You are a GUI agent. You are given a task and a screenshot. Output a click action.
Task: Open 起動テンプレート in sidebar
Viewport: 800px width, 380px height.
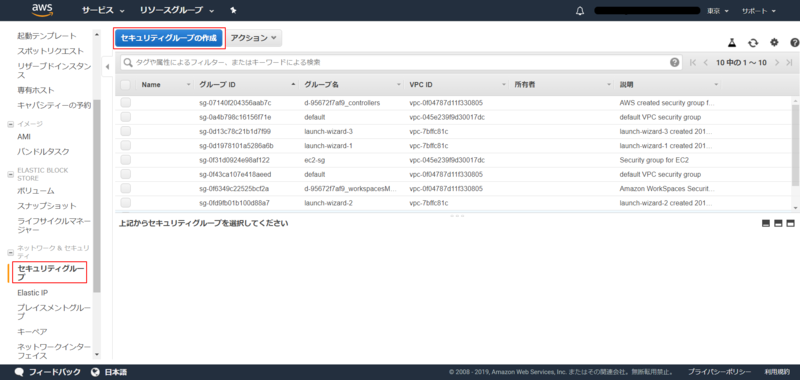point(47,36)
